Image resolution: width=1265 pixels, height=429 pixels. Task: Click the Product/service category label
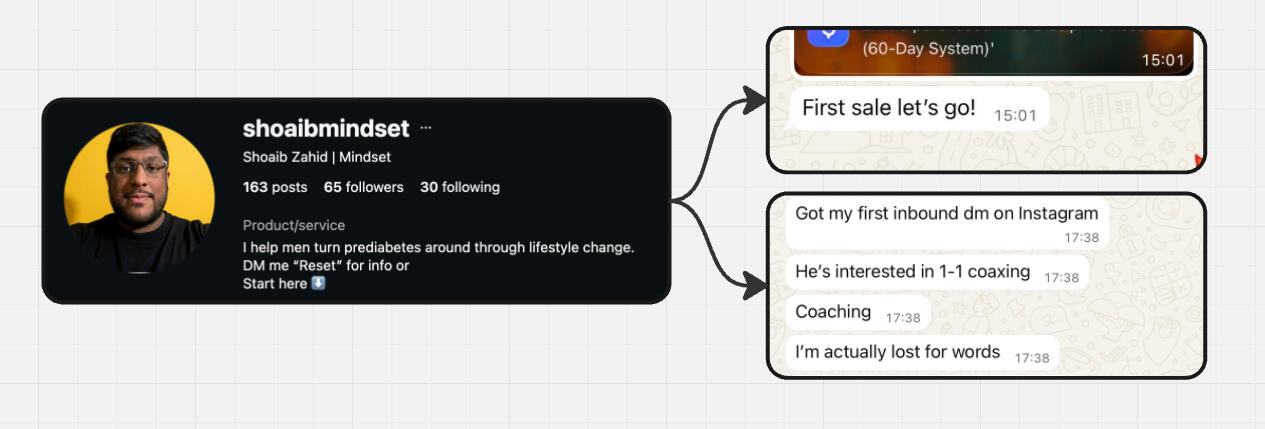pyautogui.click(x=294, y=225)
